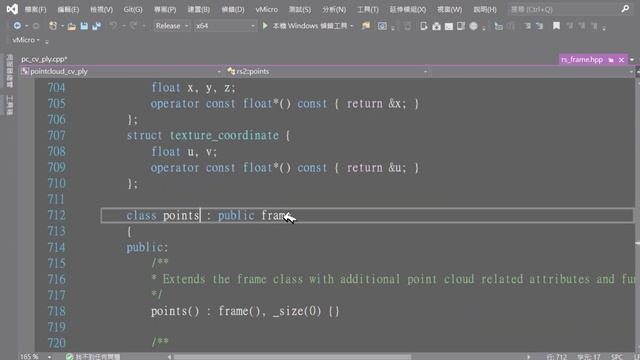Viewport: 640px width, 360px height.
Task: Open the Window (W) menu
Action: [x=449, y=9]
